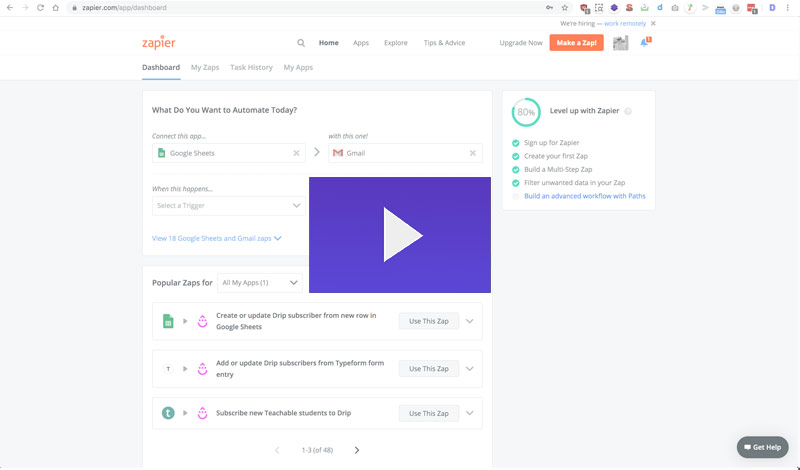Click the browser back arrow
Viewport: 800px width, 470px height.
click(10, 8)
